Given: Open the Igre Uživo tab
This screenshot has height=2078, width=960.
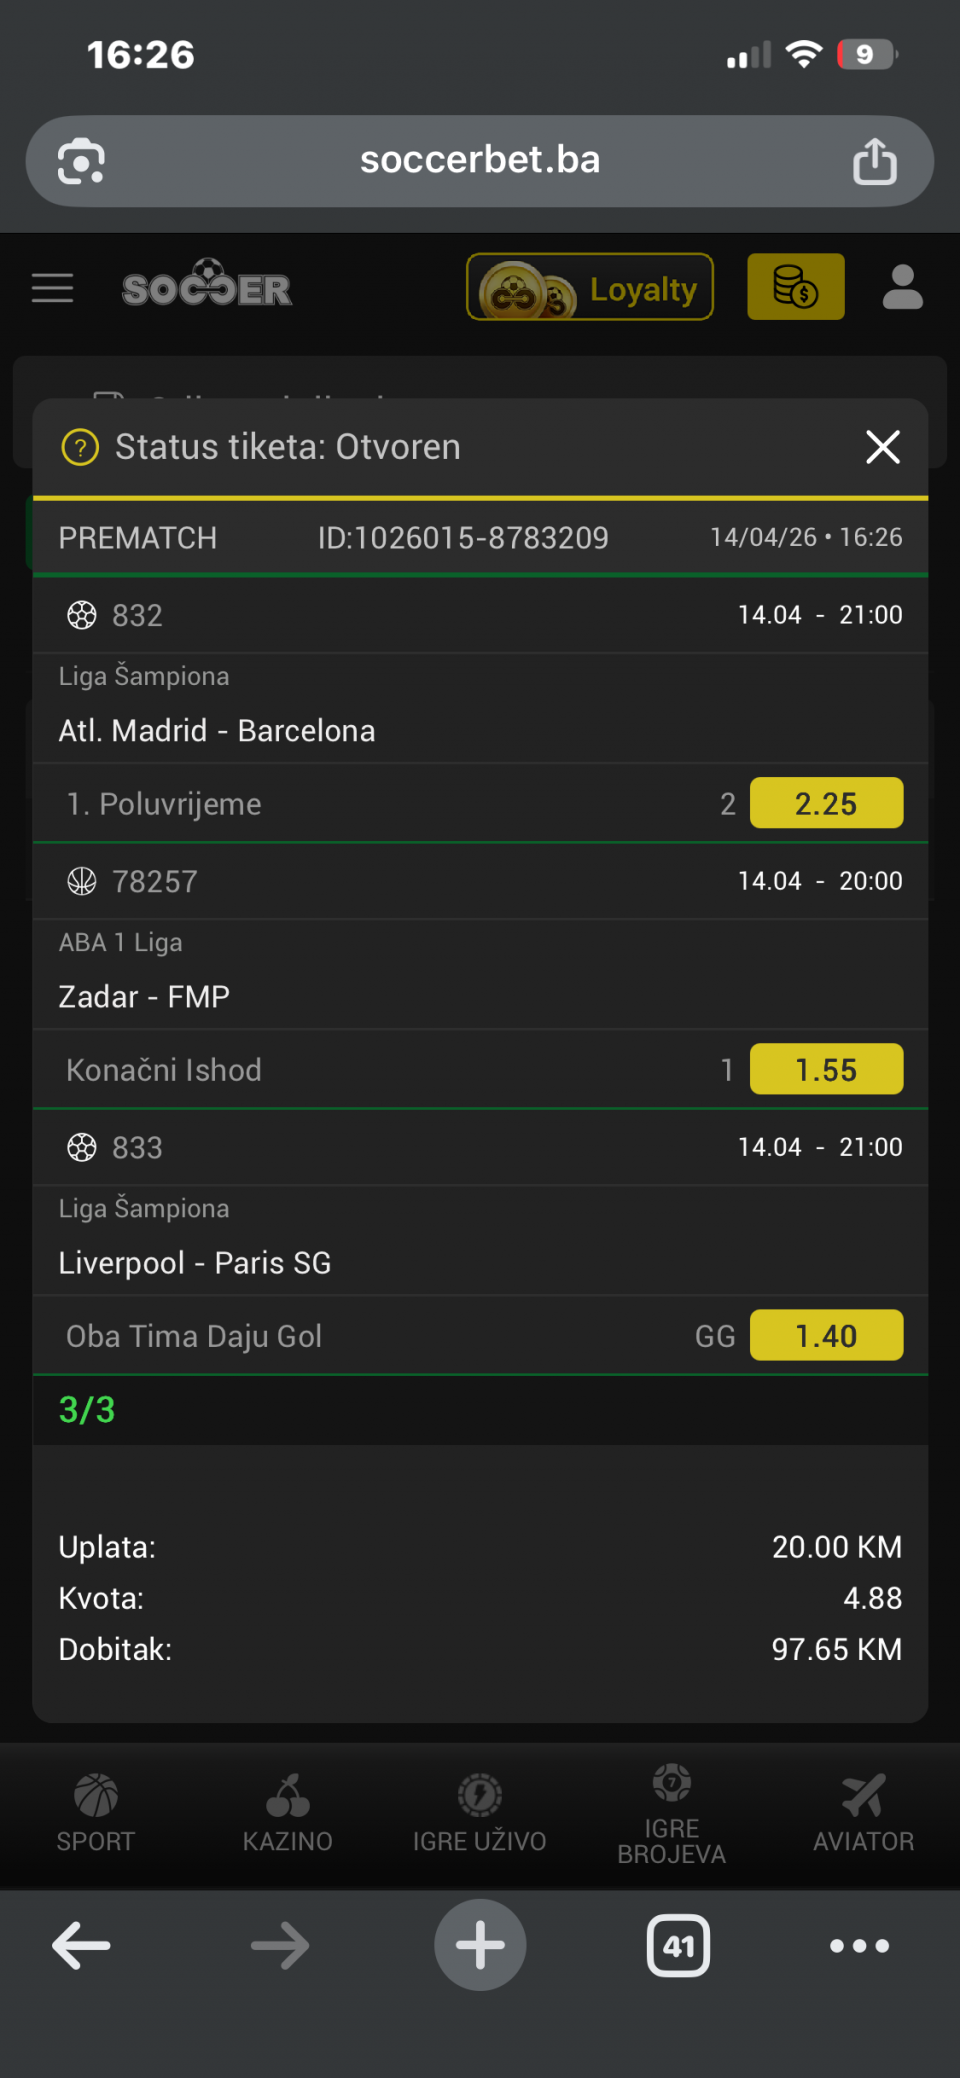Looking at the screenshot, I should pyautogui.click(x=480, y=1813).
